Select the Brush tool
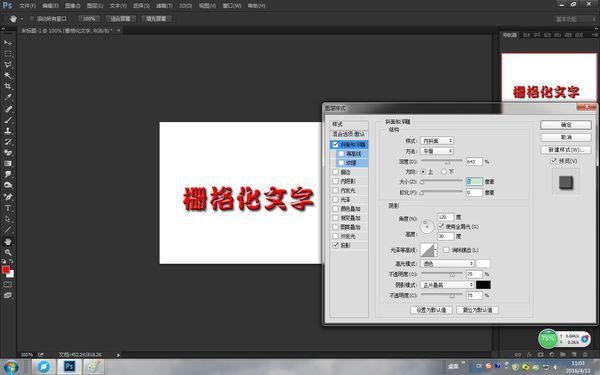 (x=8, y=120)
